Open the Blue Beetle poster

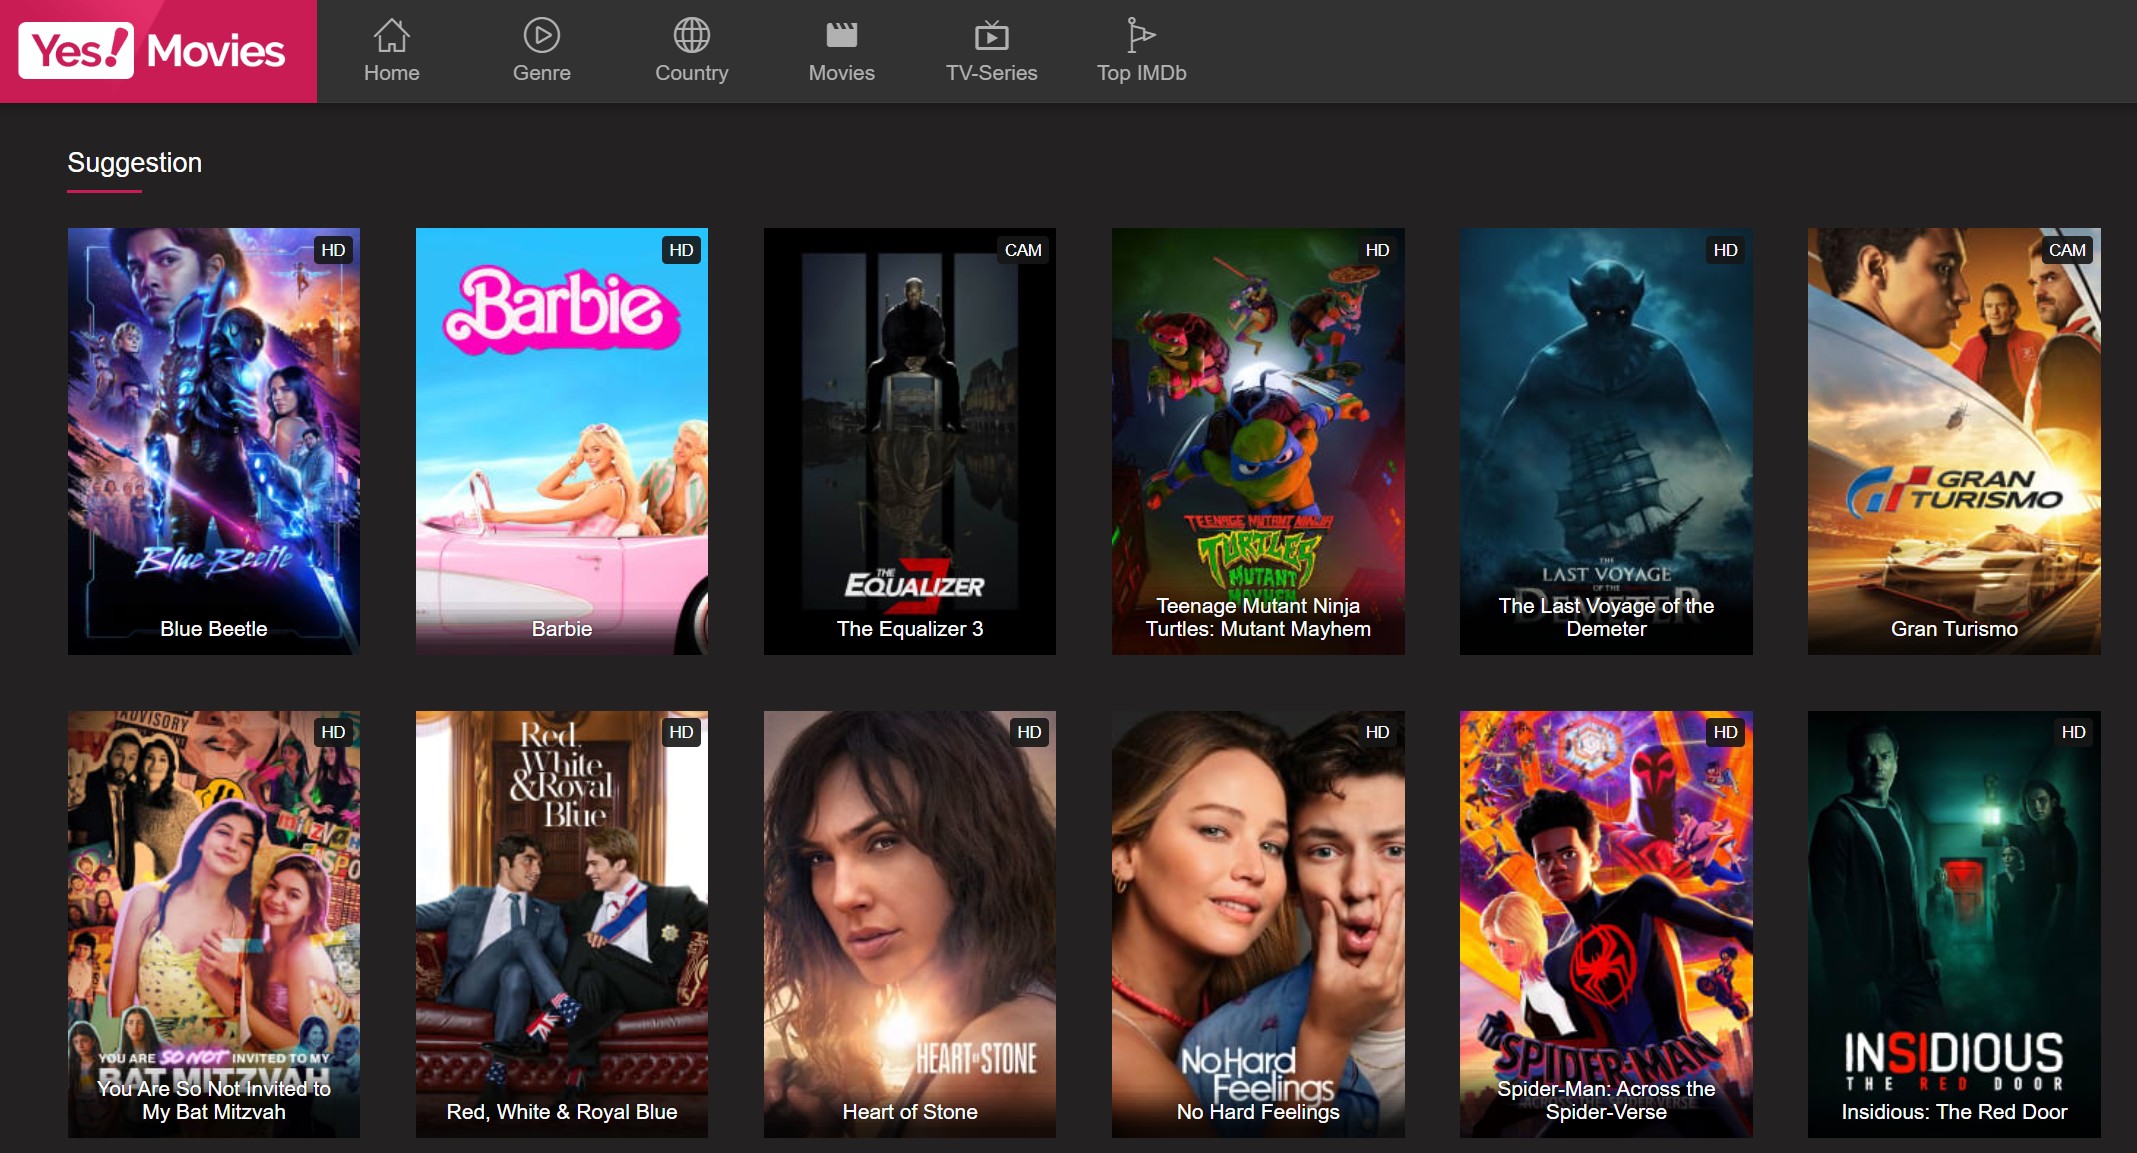[214, 441]
